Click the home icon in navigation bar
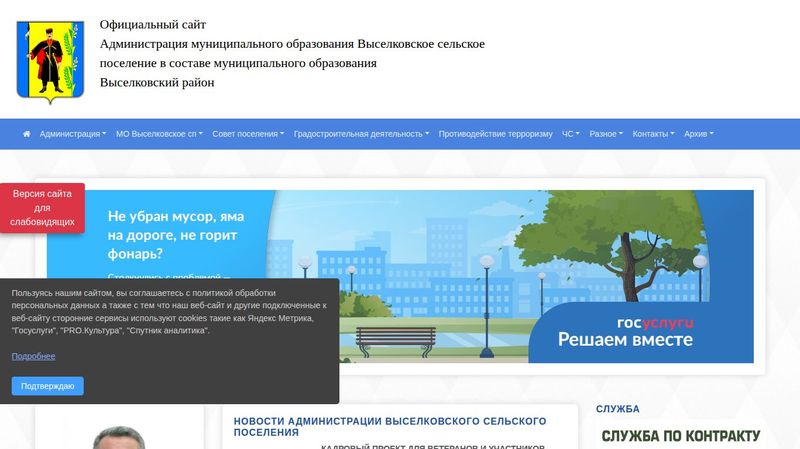The width and height of the screenshot is (800, 449). [27, 134]
